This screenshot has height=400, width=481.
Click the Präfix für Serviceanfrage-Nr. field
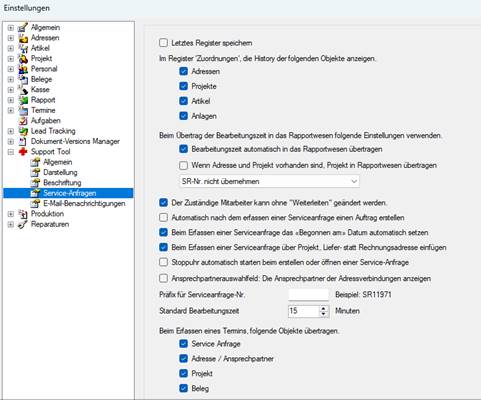tap(308, 294)
